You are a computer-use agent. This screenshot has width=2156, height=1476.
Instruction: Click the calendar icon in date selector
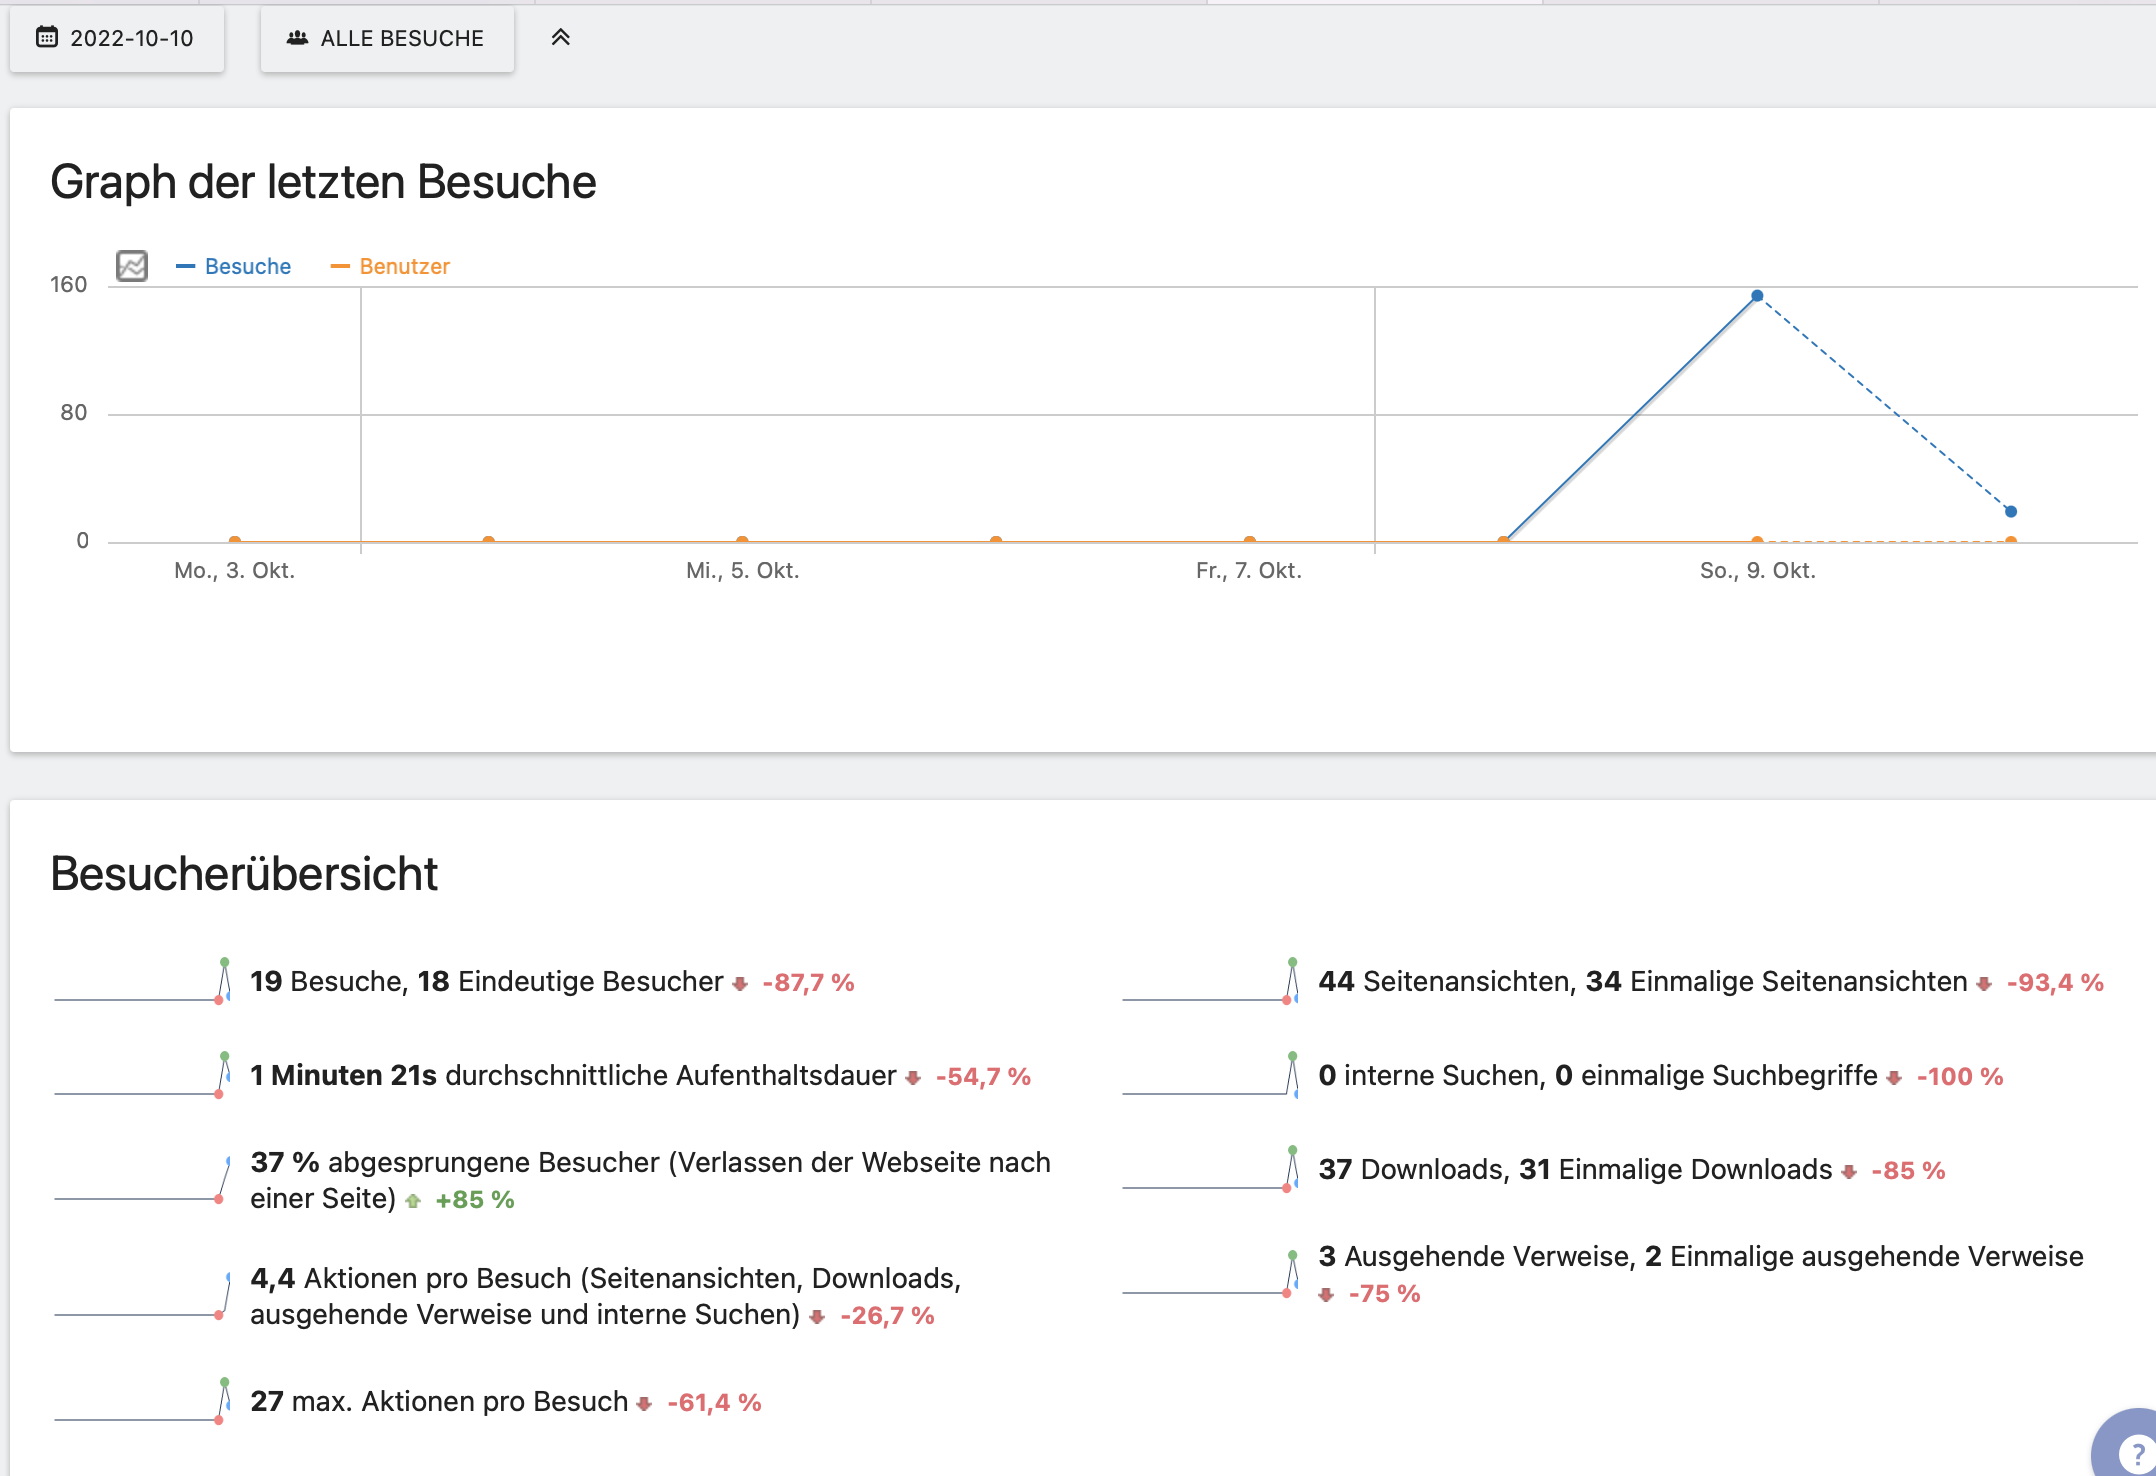[x=46, y=38]
